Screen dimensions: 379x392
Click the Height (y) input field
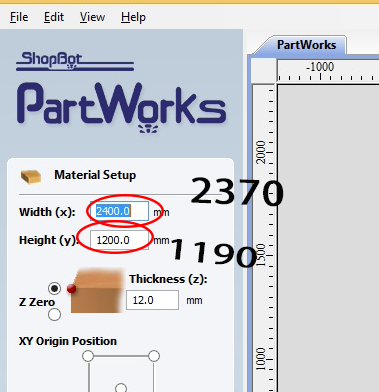coord(119,240)
